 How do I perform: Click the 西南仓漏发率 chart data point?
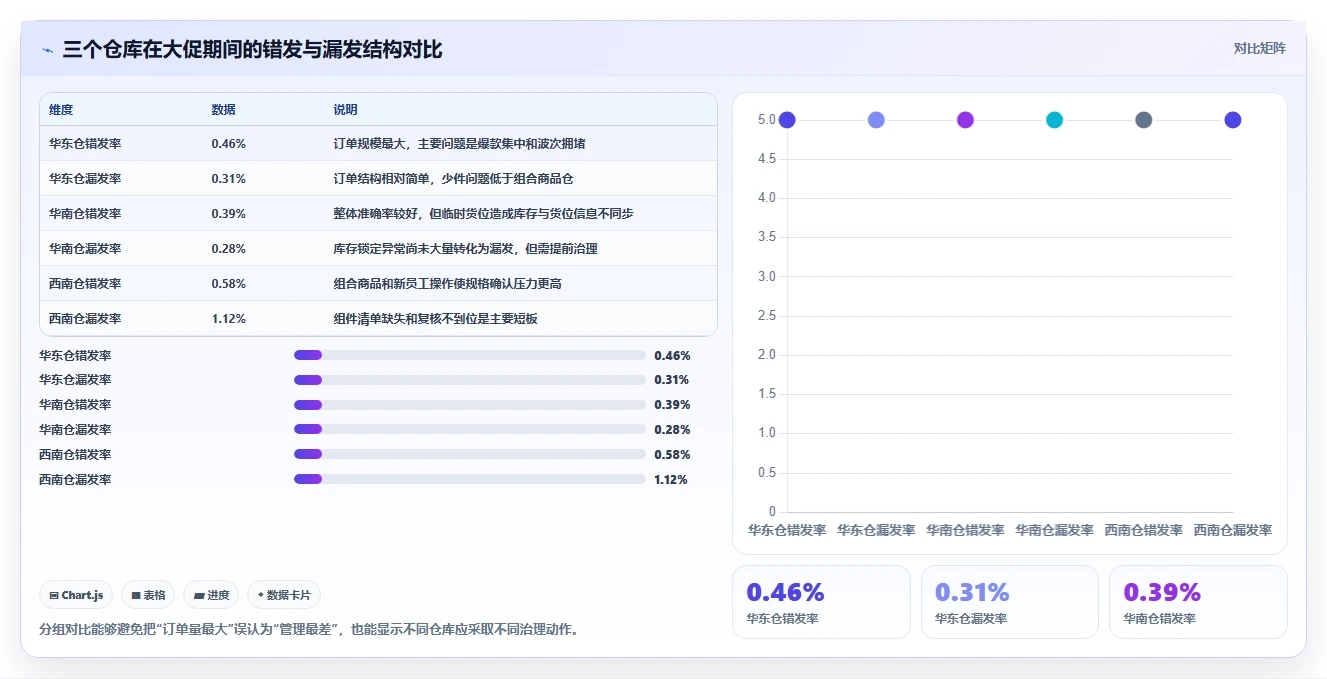(1233, 120)
